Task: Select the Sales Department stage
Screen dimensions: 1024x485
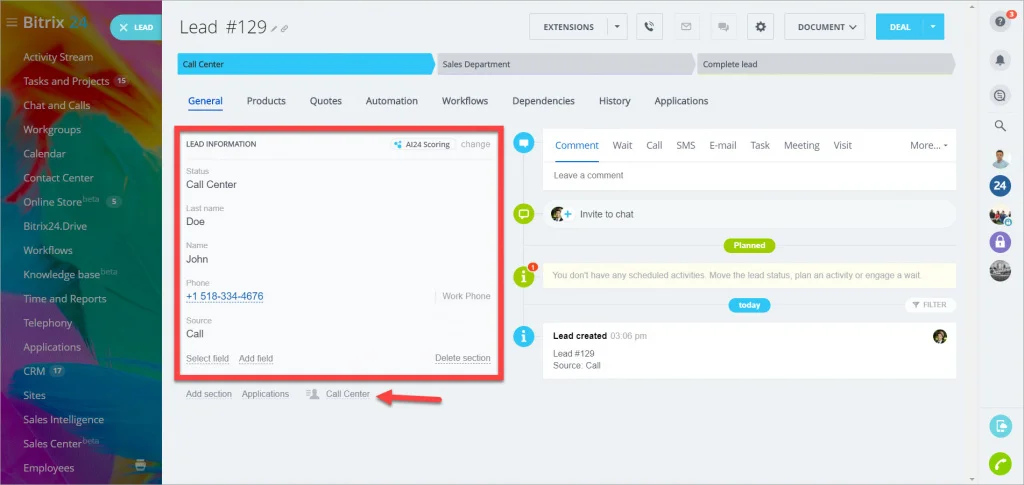Action: click(x=566, y=64)
